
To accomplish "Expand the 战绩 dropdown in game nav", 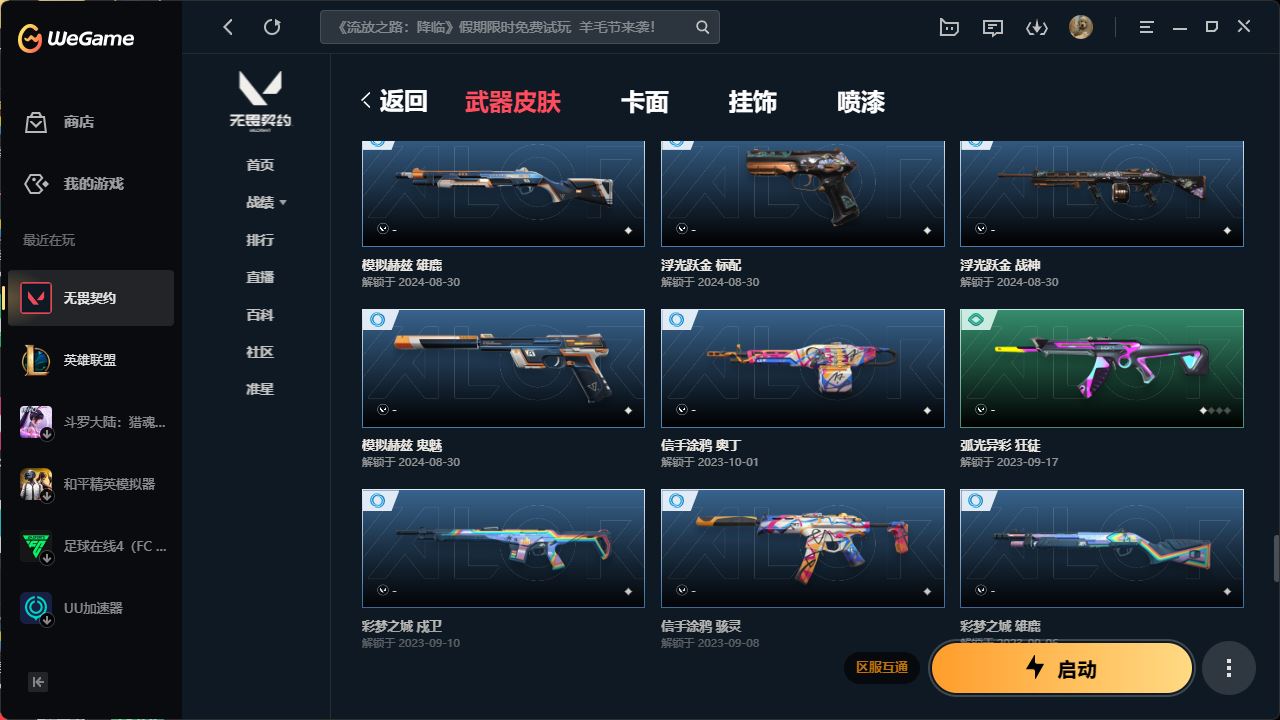I will 266,202.
